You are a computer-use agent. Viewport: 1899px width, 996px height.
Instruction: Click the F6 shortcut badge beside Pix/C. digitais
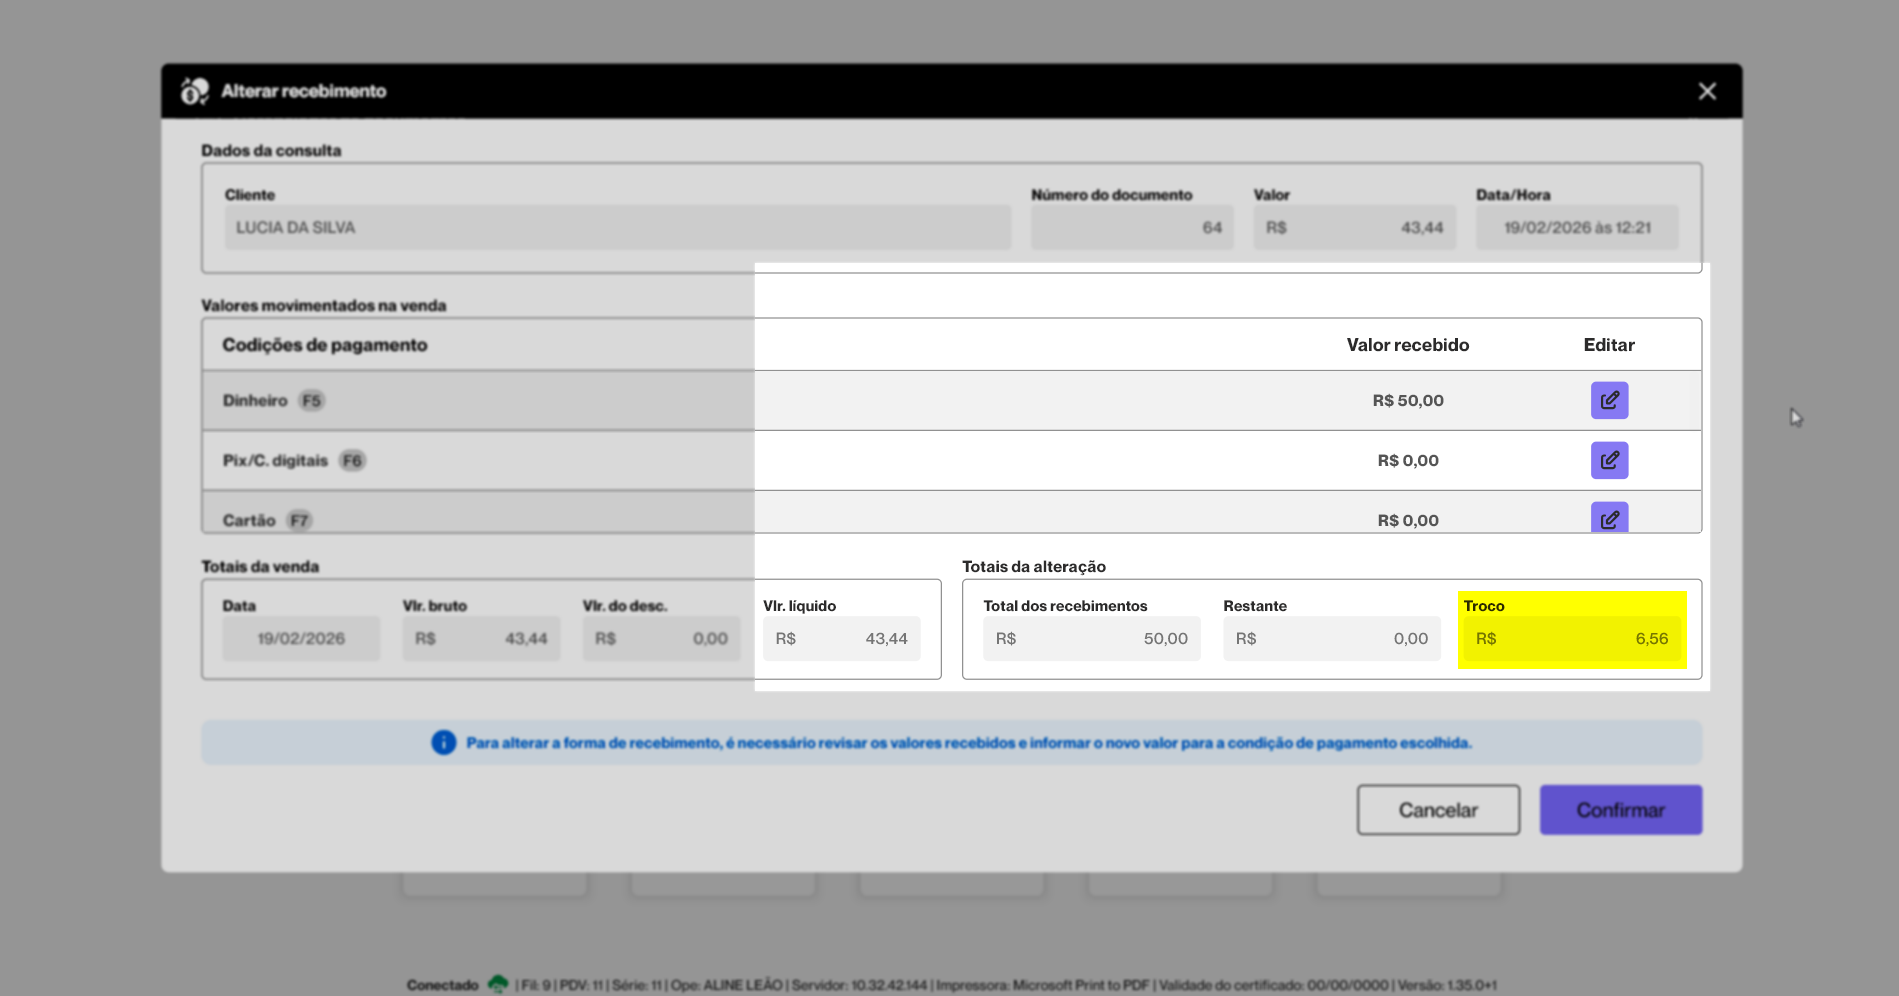352,460
